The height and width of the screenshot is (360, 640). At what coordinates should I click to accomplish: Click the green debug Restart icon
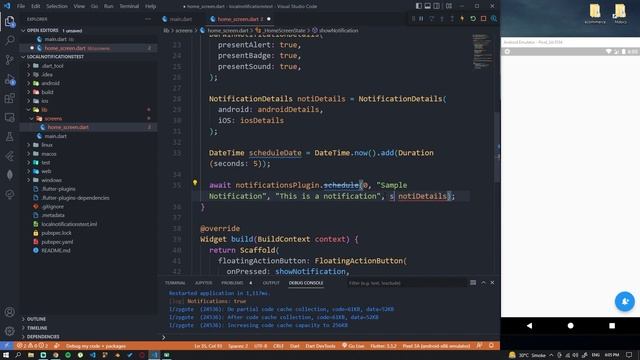click(x=473, y=19)
